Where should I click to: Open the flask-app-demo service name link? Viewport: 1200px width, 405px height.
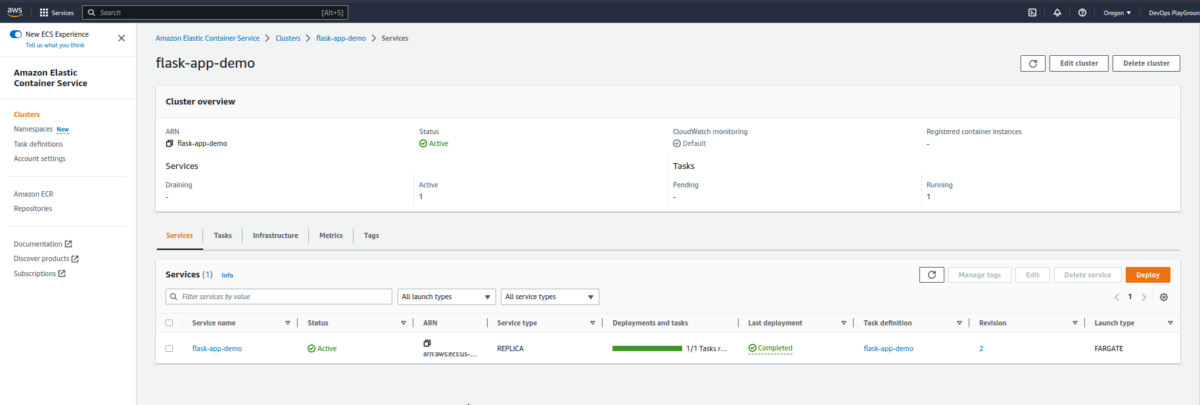click(x=217, y=348)
